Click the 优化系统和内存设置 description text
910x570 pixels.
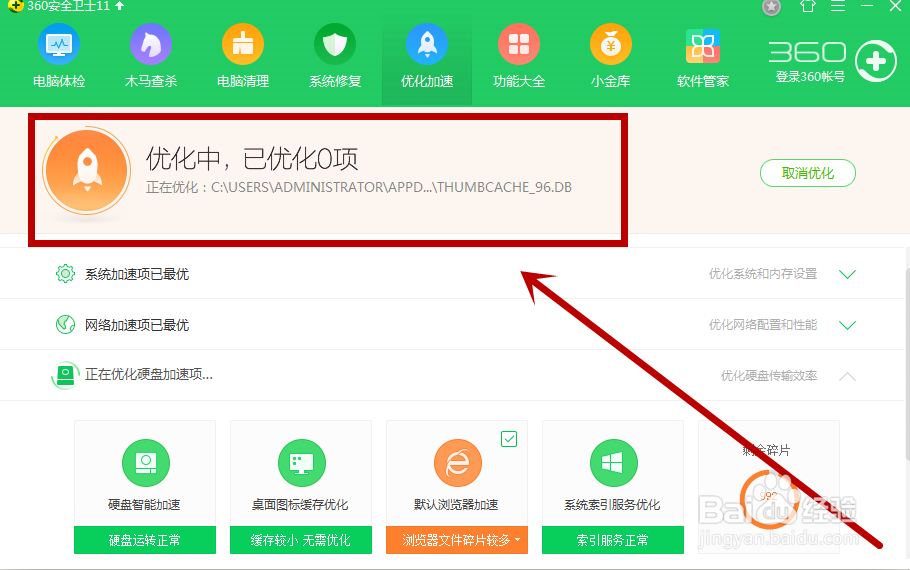(x=763, y=274)
